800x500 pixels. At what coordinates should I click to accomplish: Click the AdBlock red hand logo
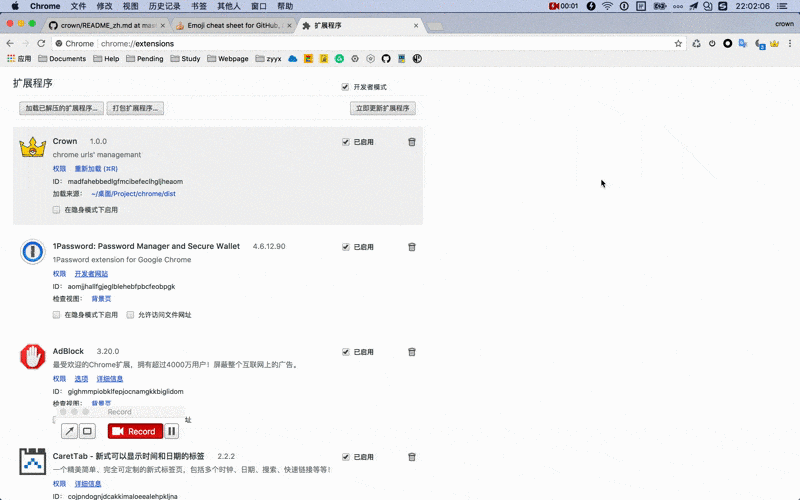coord(33,356)
